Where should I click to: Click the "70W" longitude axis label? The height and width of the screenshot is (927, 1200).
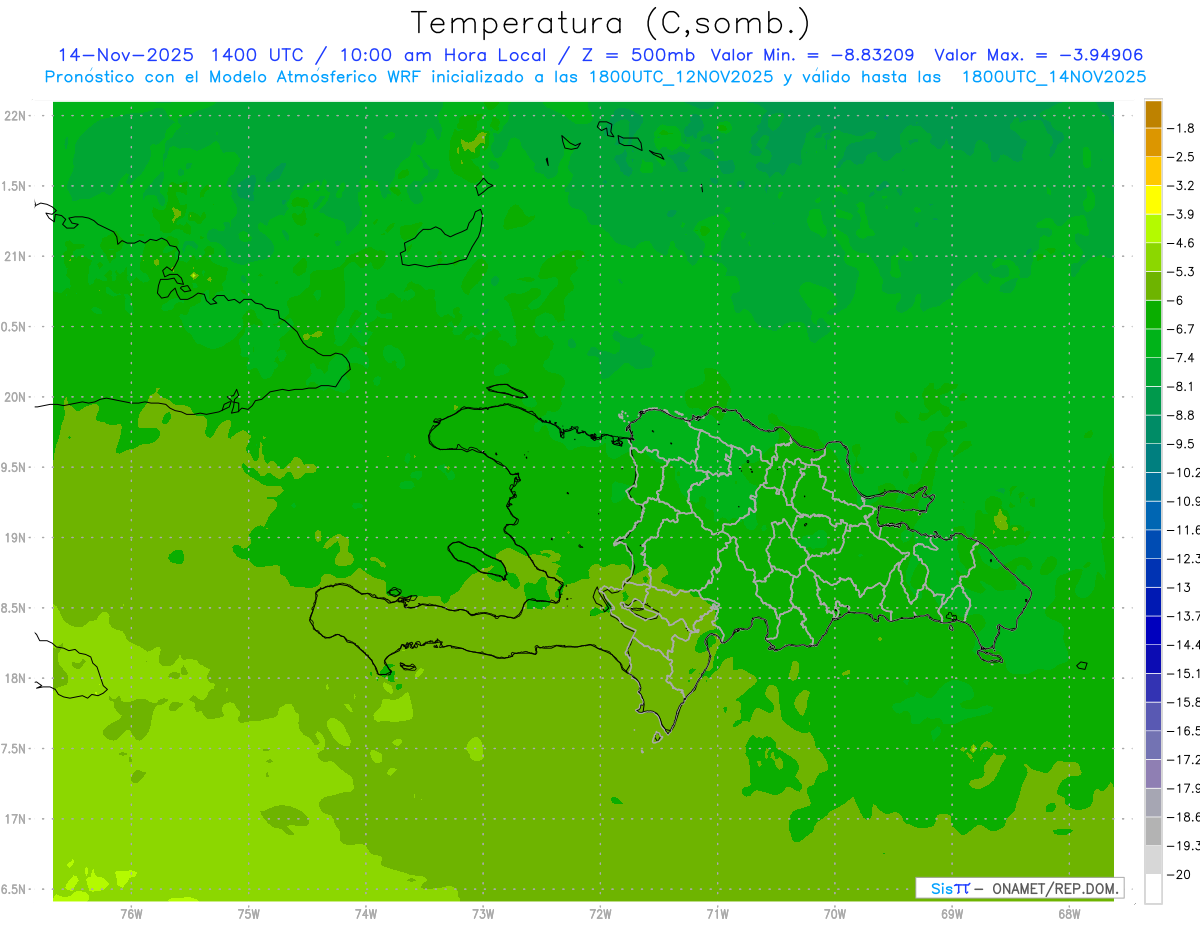pos(835,913)
